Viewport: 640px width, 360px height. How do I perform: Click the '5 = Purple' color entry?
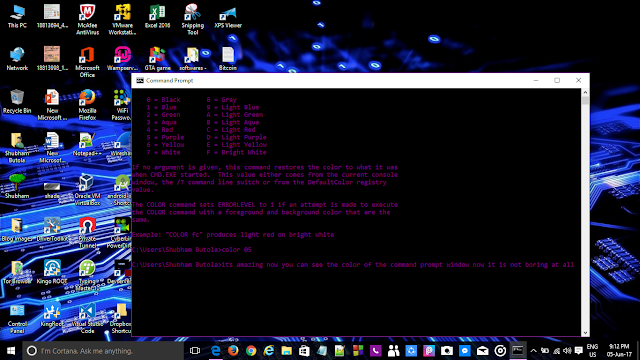pos(165,137)
